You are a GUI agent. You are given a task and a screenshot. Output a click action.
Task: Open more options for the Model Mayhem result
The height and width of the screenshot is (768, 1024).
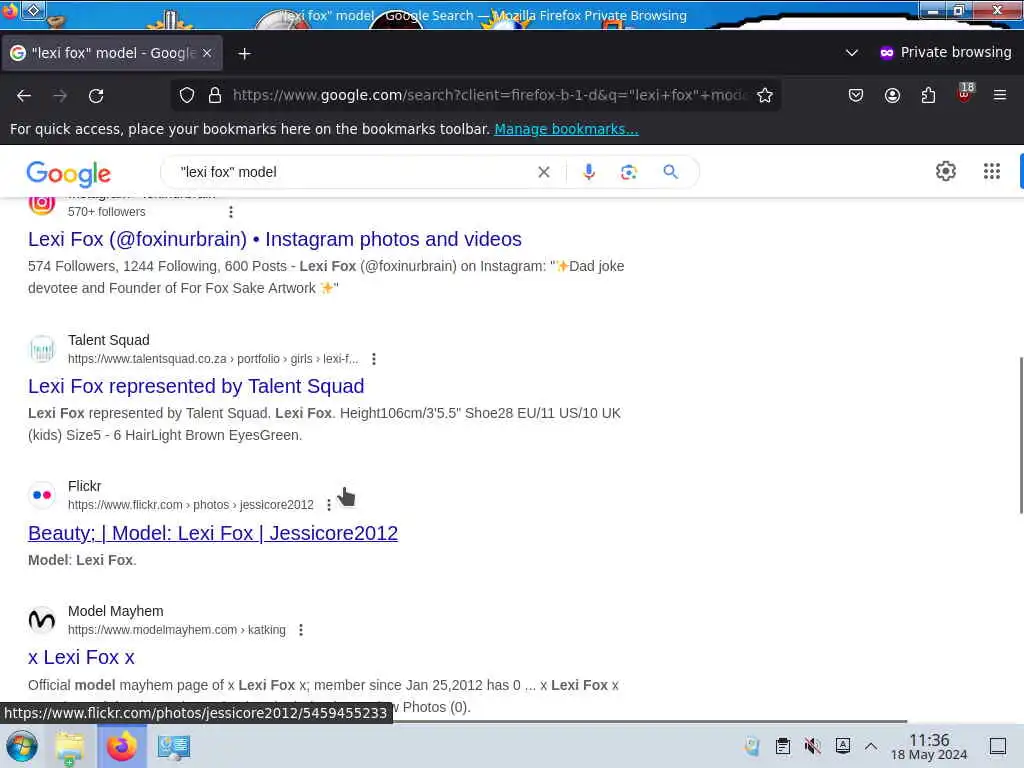[x=300, y=630]
